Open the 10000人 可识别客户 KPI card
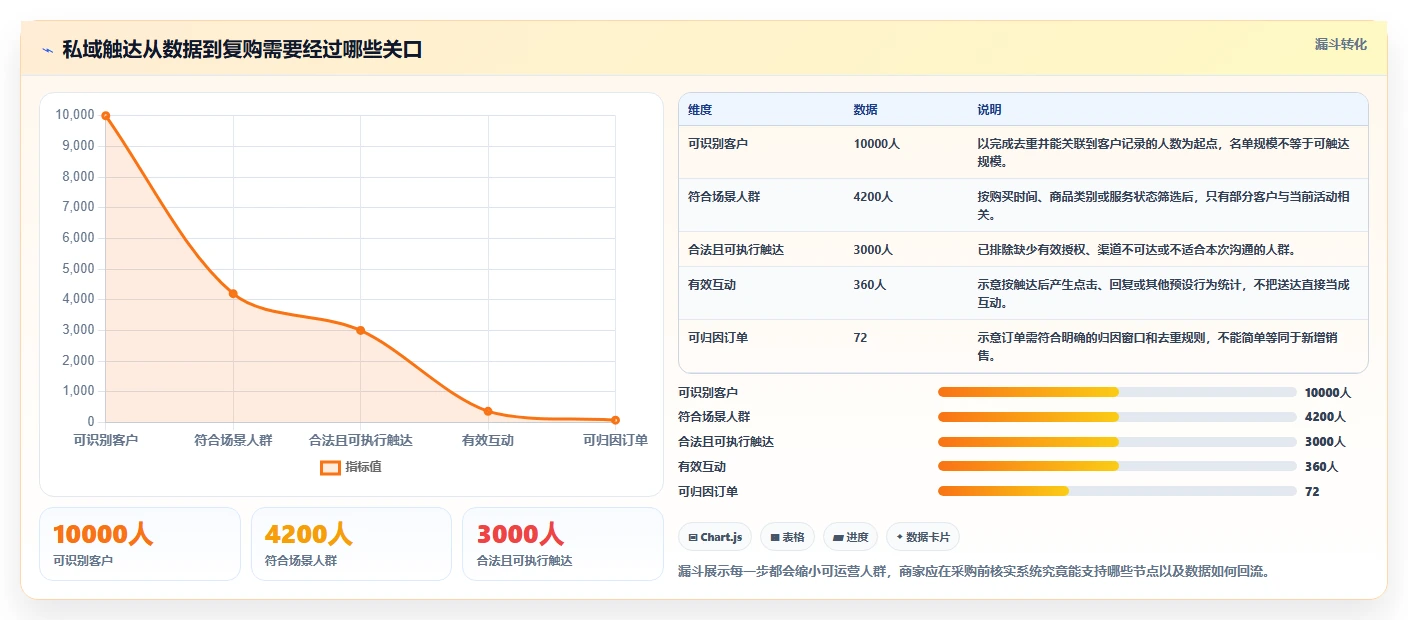Screen dimensions: 1408x620 140,544
